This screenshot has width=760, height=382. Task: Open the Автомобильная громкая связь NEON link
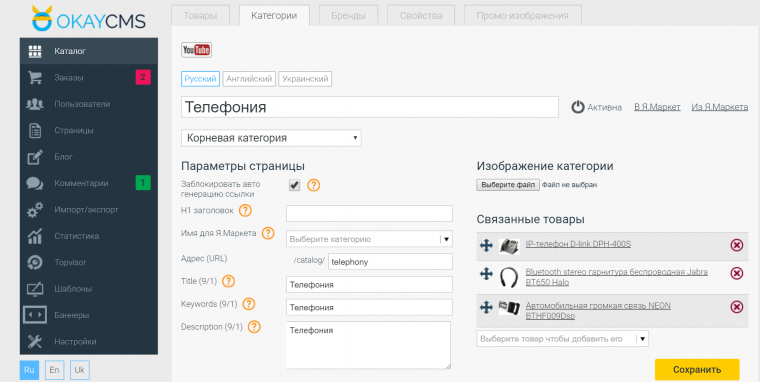coord(598,311)
